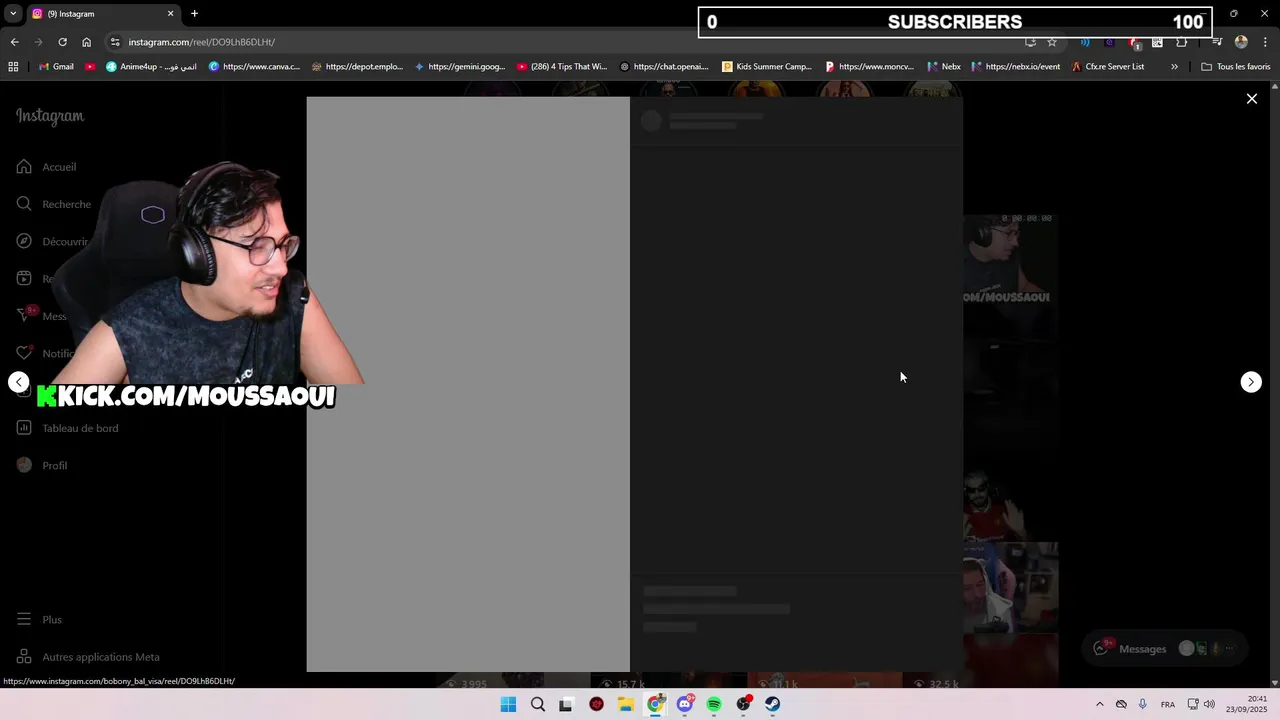The height and width of the screenshot is (720, 1280).
Task: Click the Plus hamburger icon
Action: 24,620
